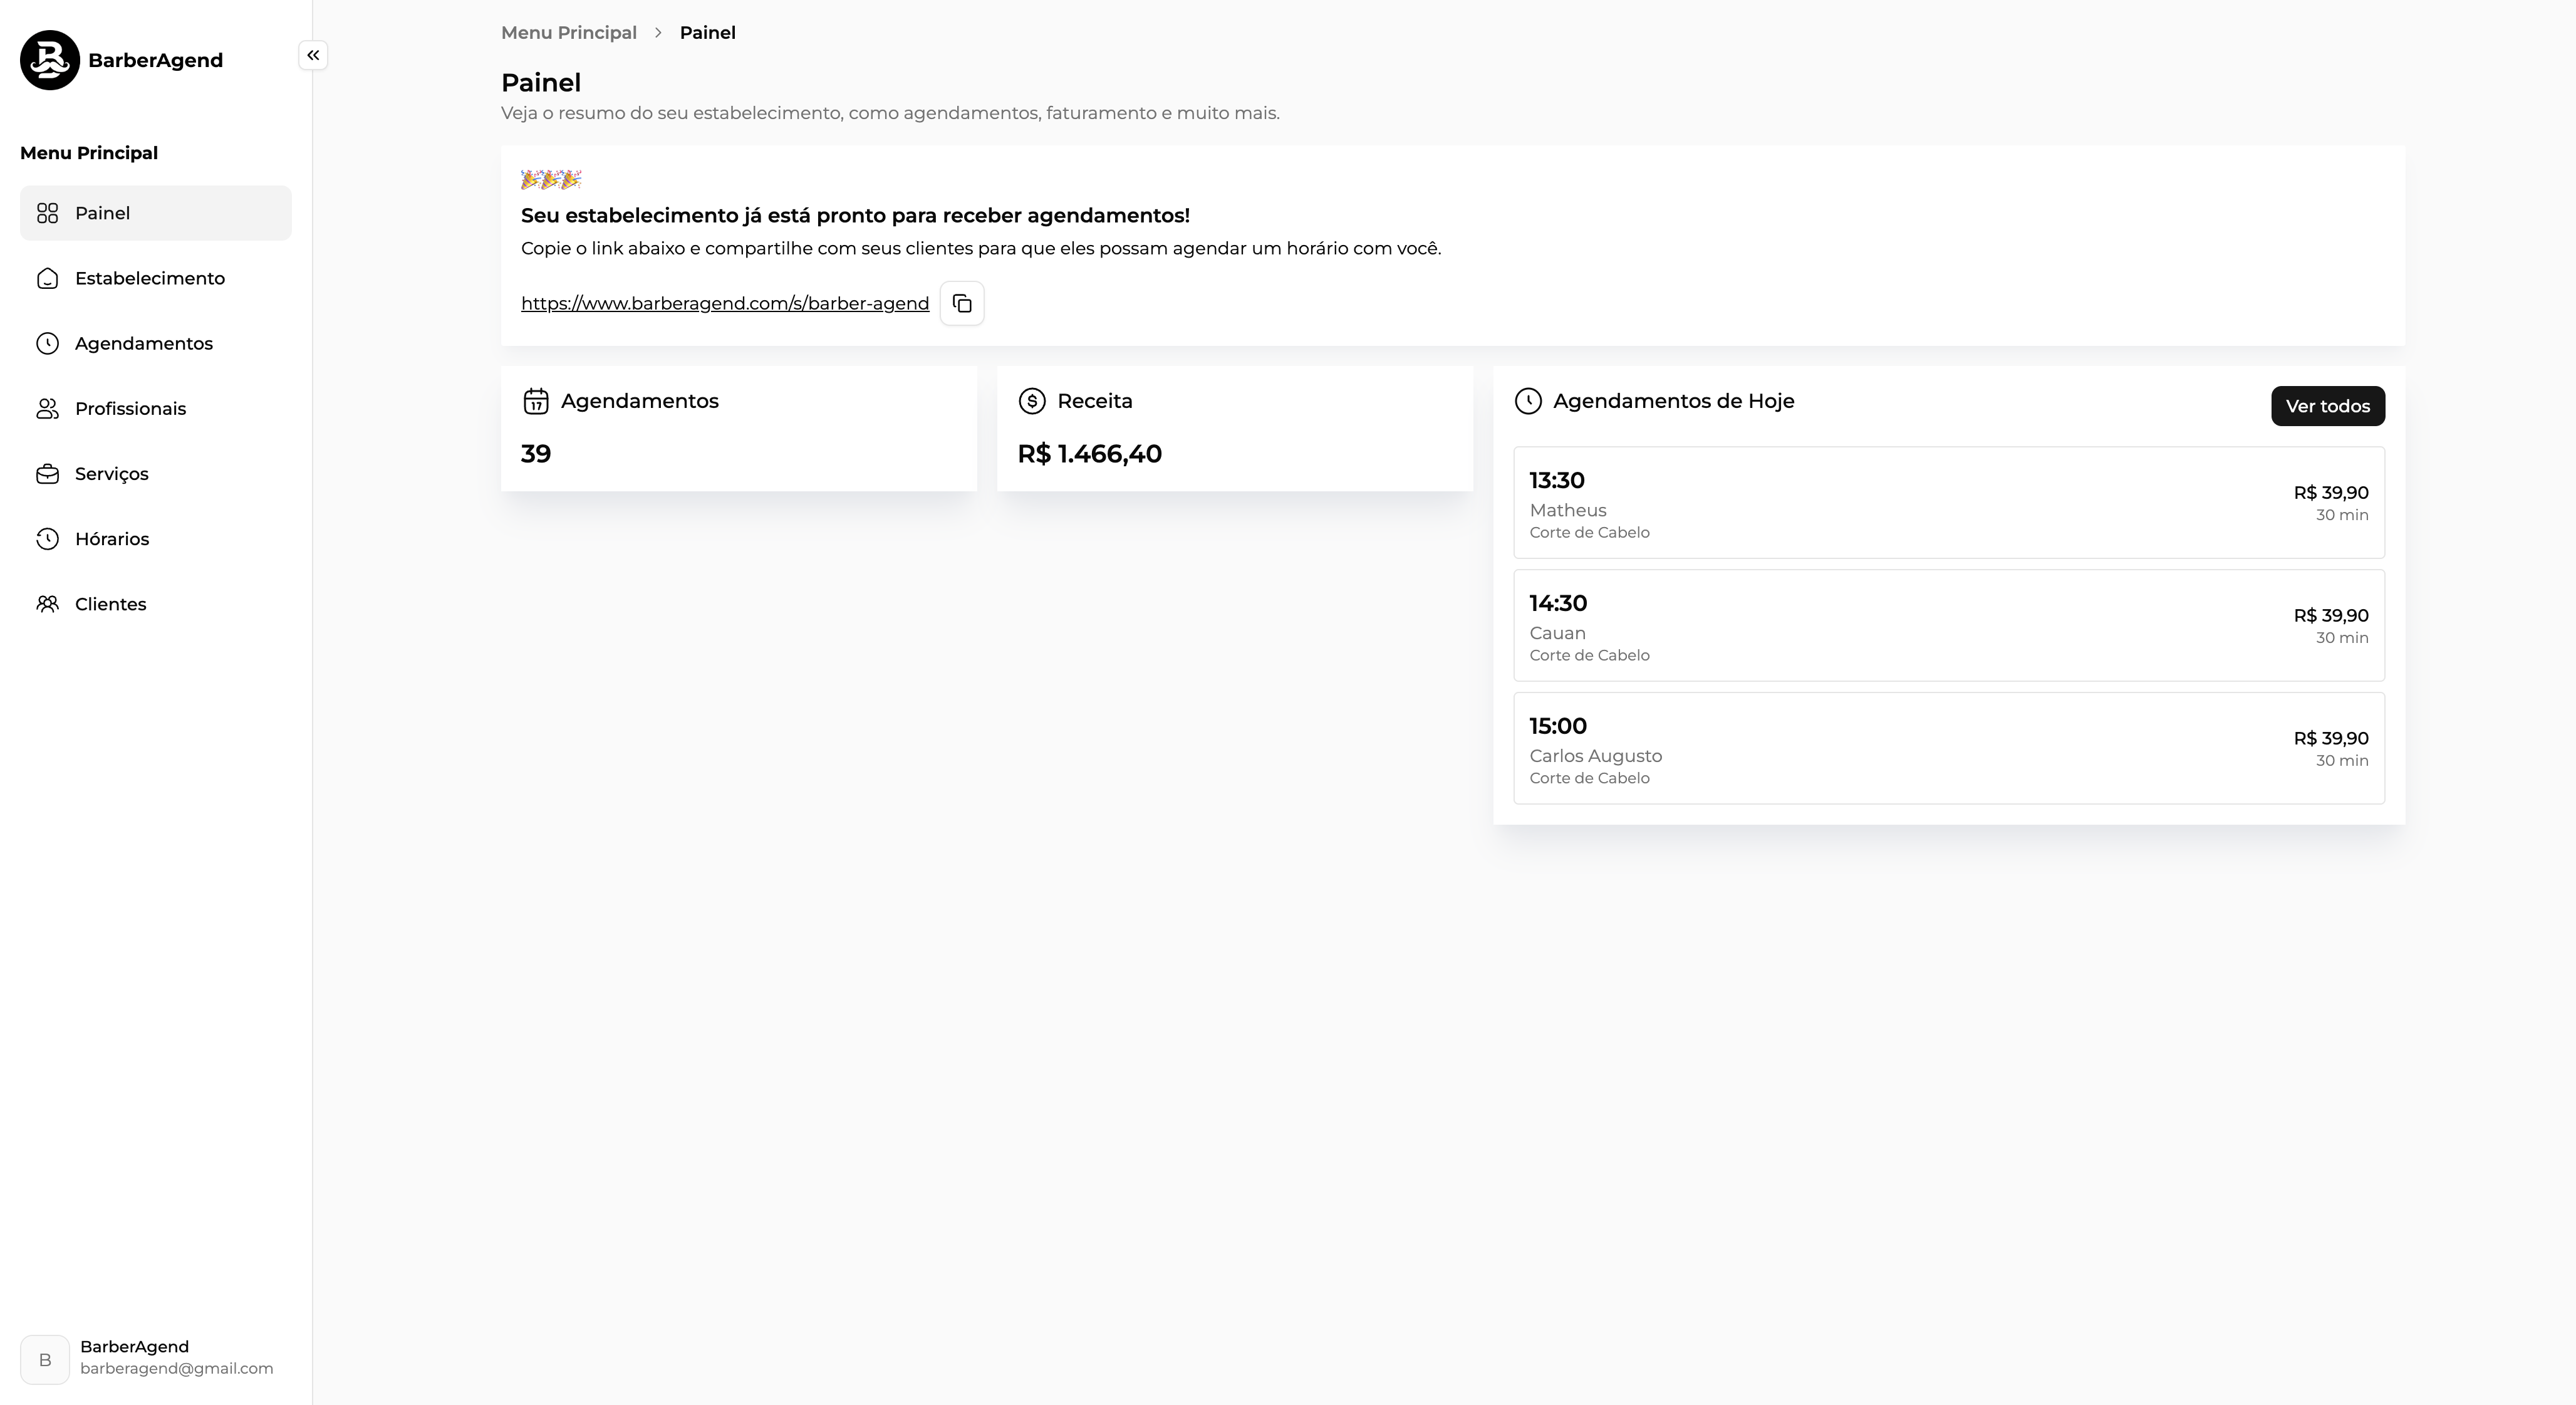2576x1405 pixels.
Task: Collapse the sidebar with double-chevron button
Action: 313,55
